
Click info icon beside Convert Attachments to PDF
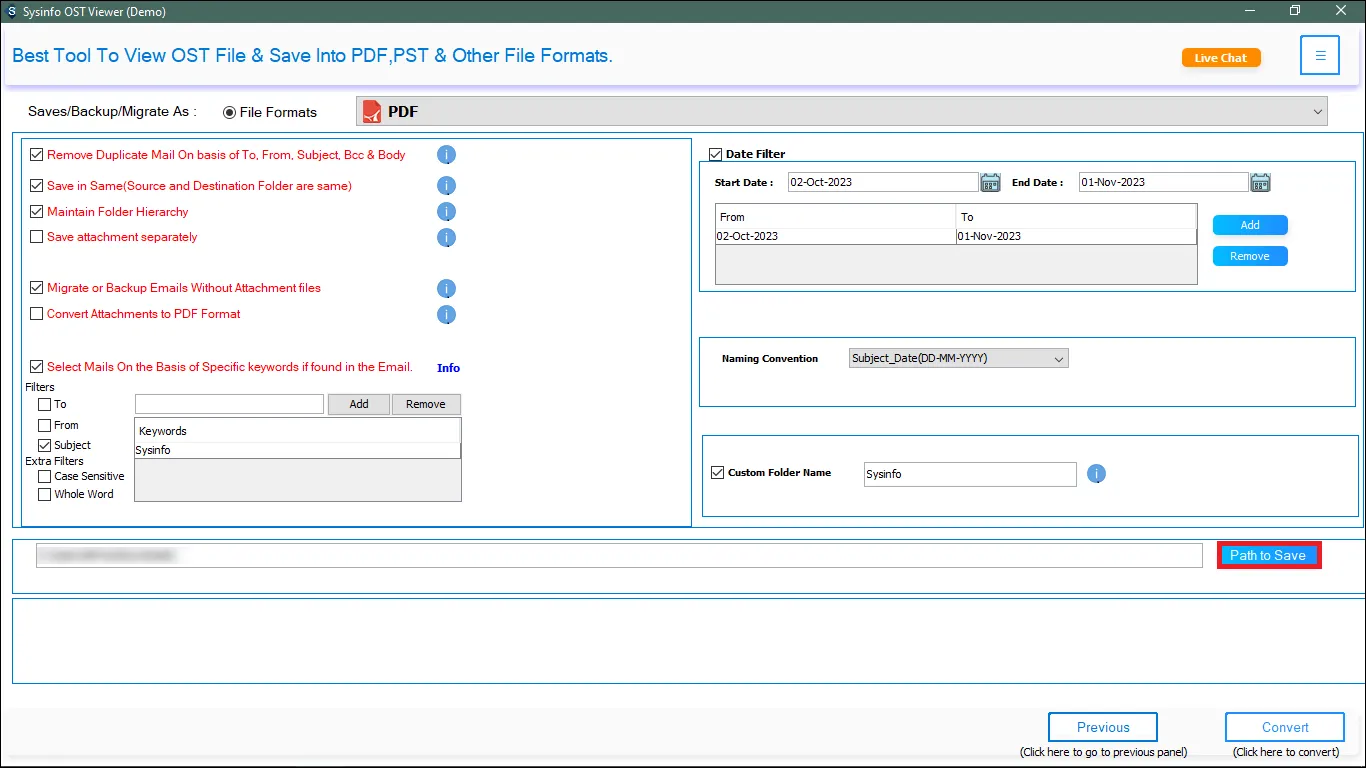[446, 314]
